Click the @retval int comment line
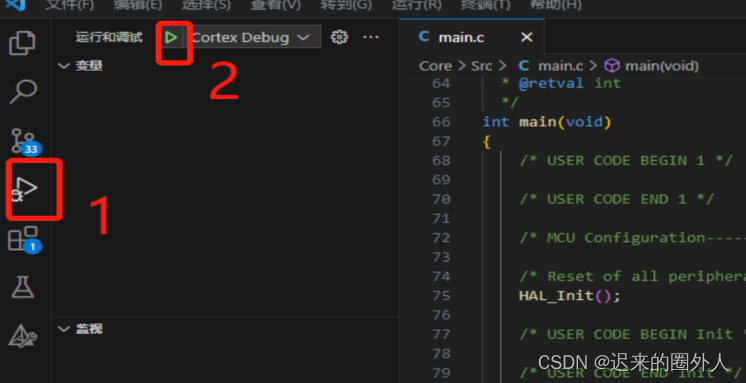Image resolution: width=746 pixels, height=383 pixels. click(561, 83)
